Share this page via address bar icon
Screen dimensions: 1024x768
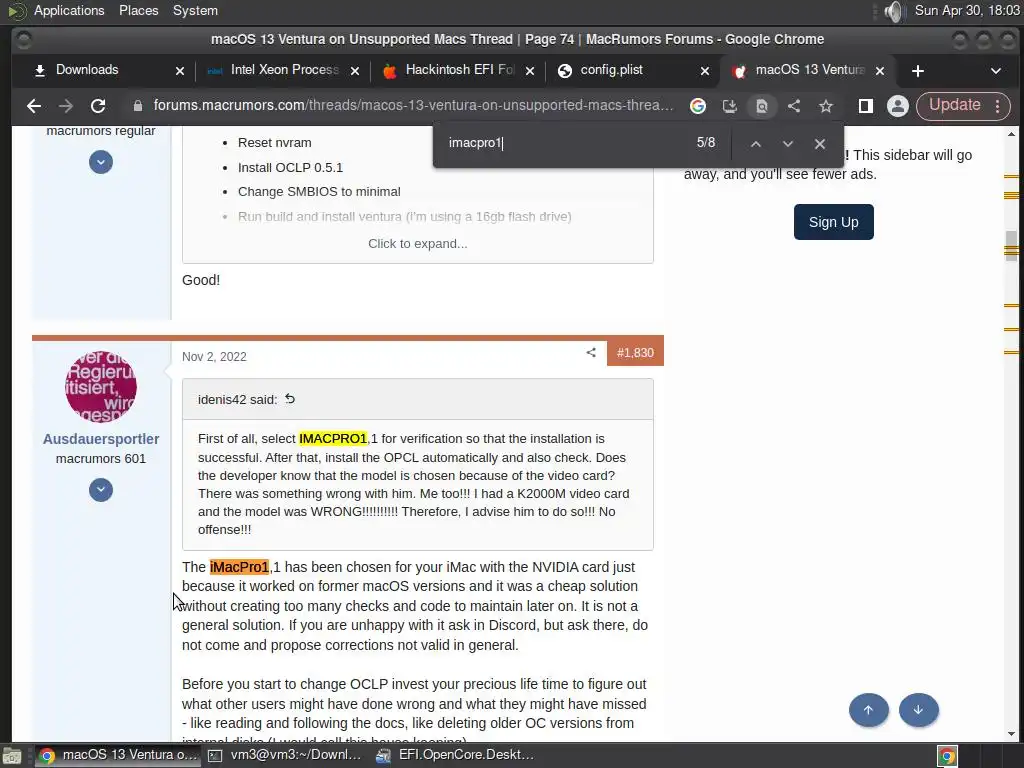(x=794, y=106)
